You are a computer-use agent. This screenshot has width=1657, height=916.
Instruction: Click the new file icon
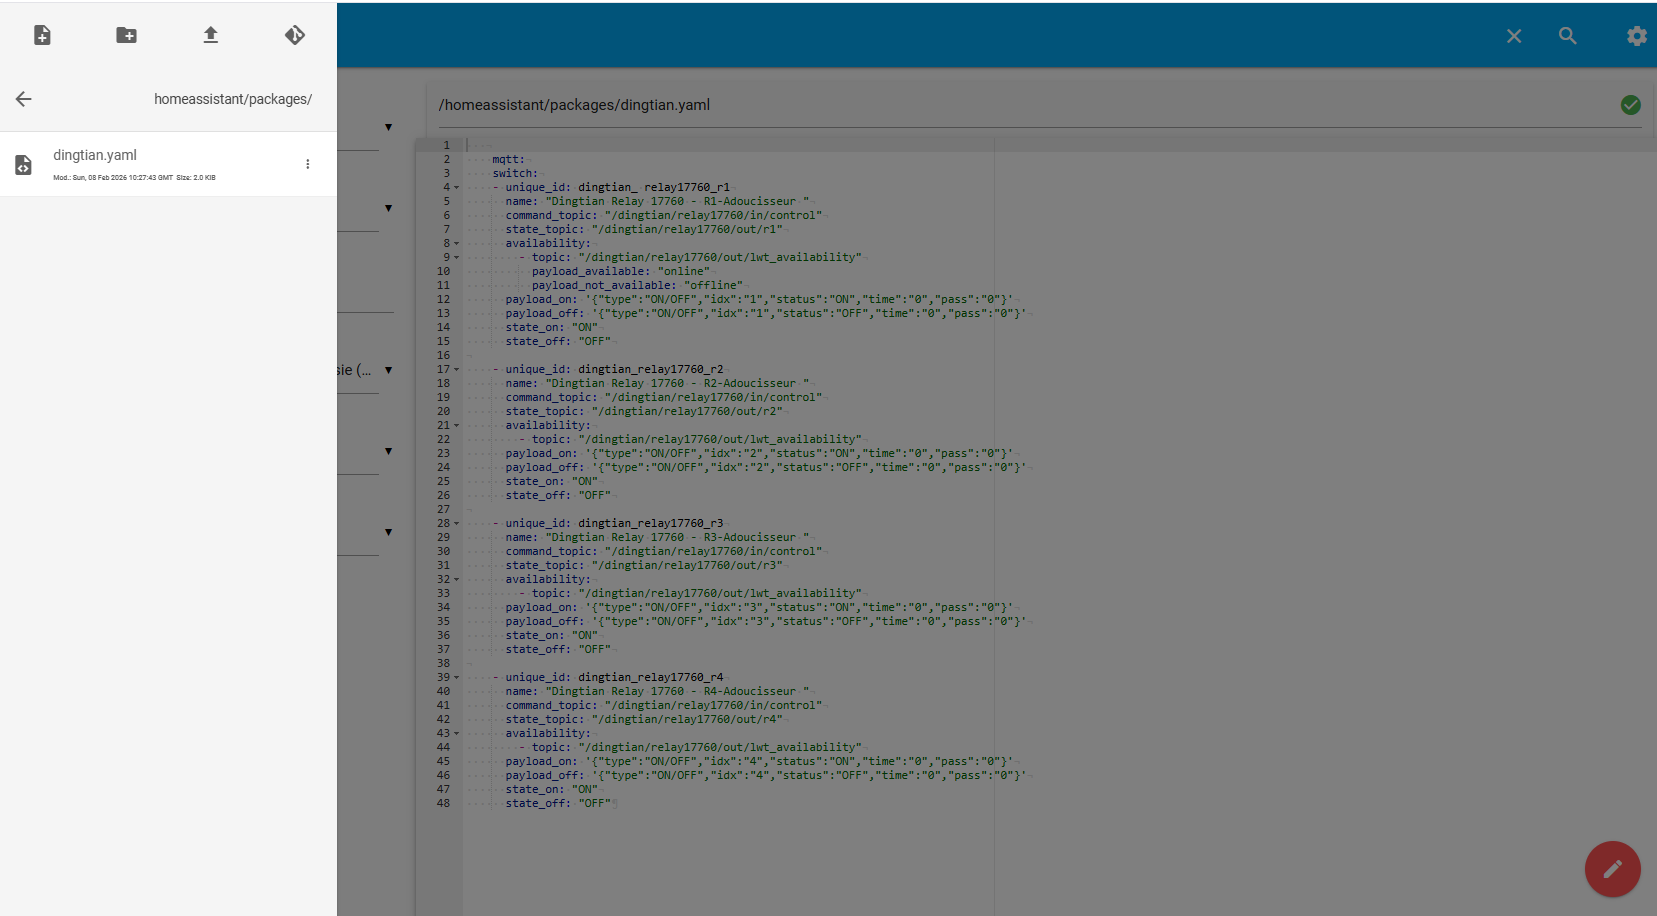click(x=42, y=36)
